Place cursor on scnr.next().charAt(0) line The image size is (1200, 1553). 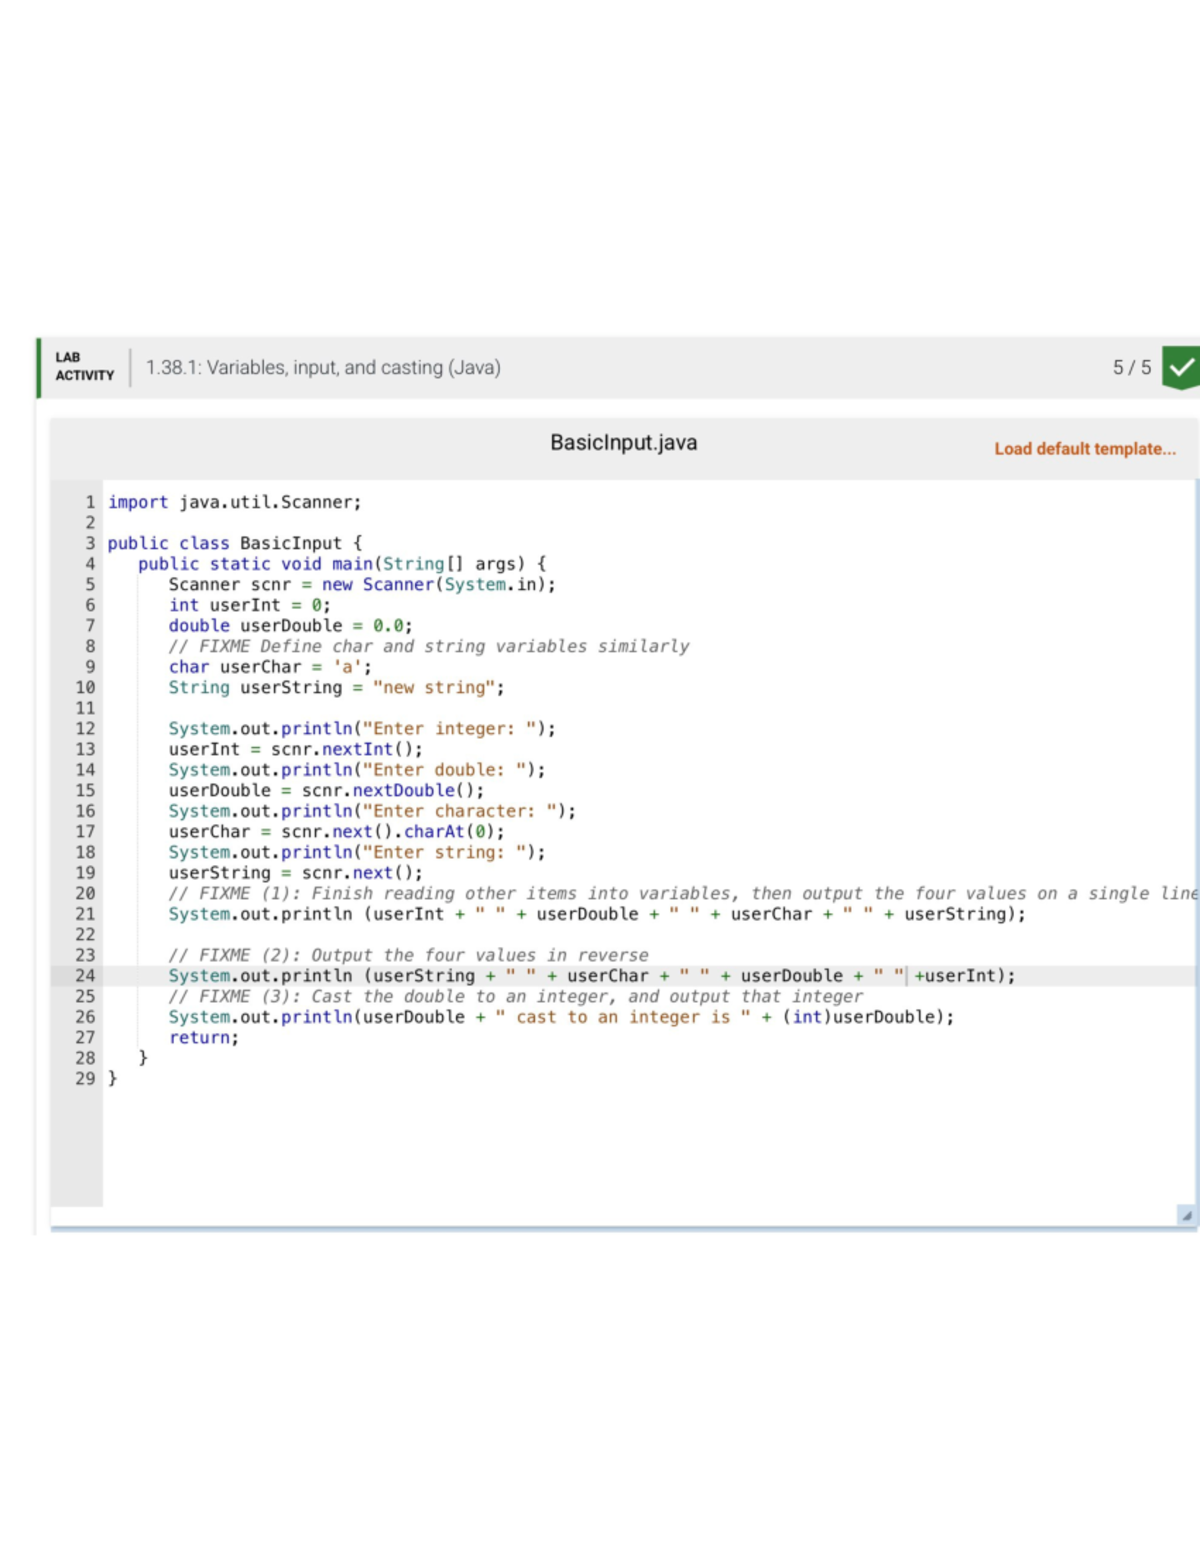pos(335,832)
